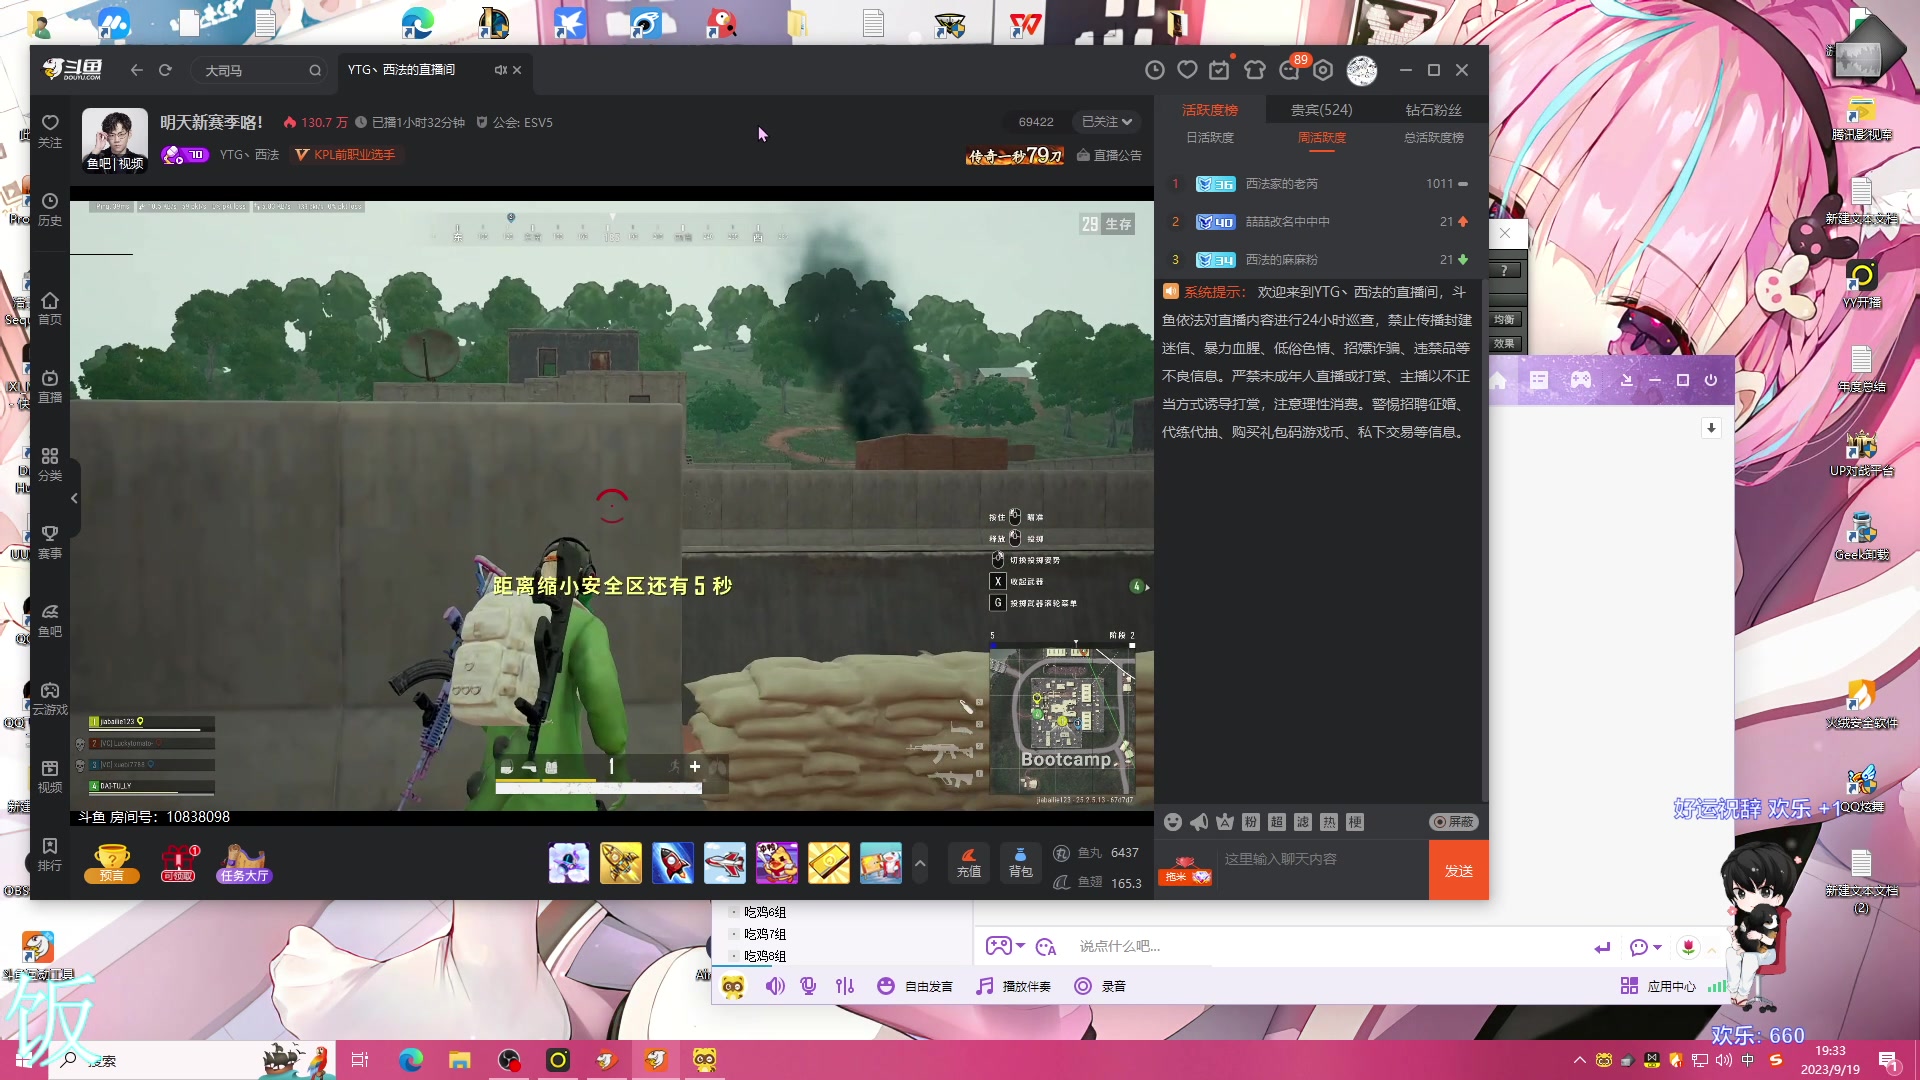Show hidden system tray icons
Image resolution: width=1920 pixels, height=1080 pixels.
1579,1060
